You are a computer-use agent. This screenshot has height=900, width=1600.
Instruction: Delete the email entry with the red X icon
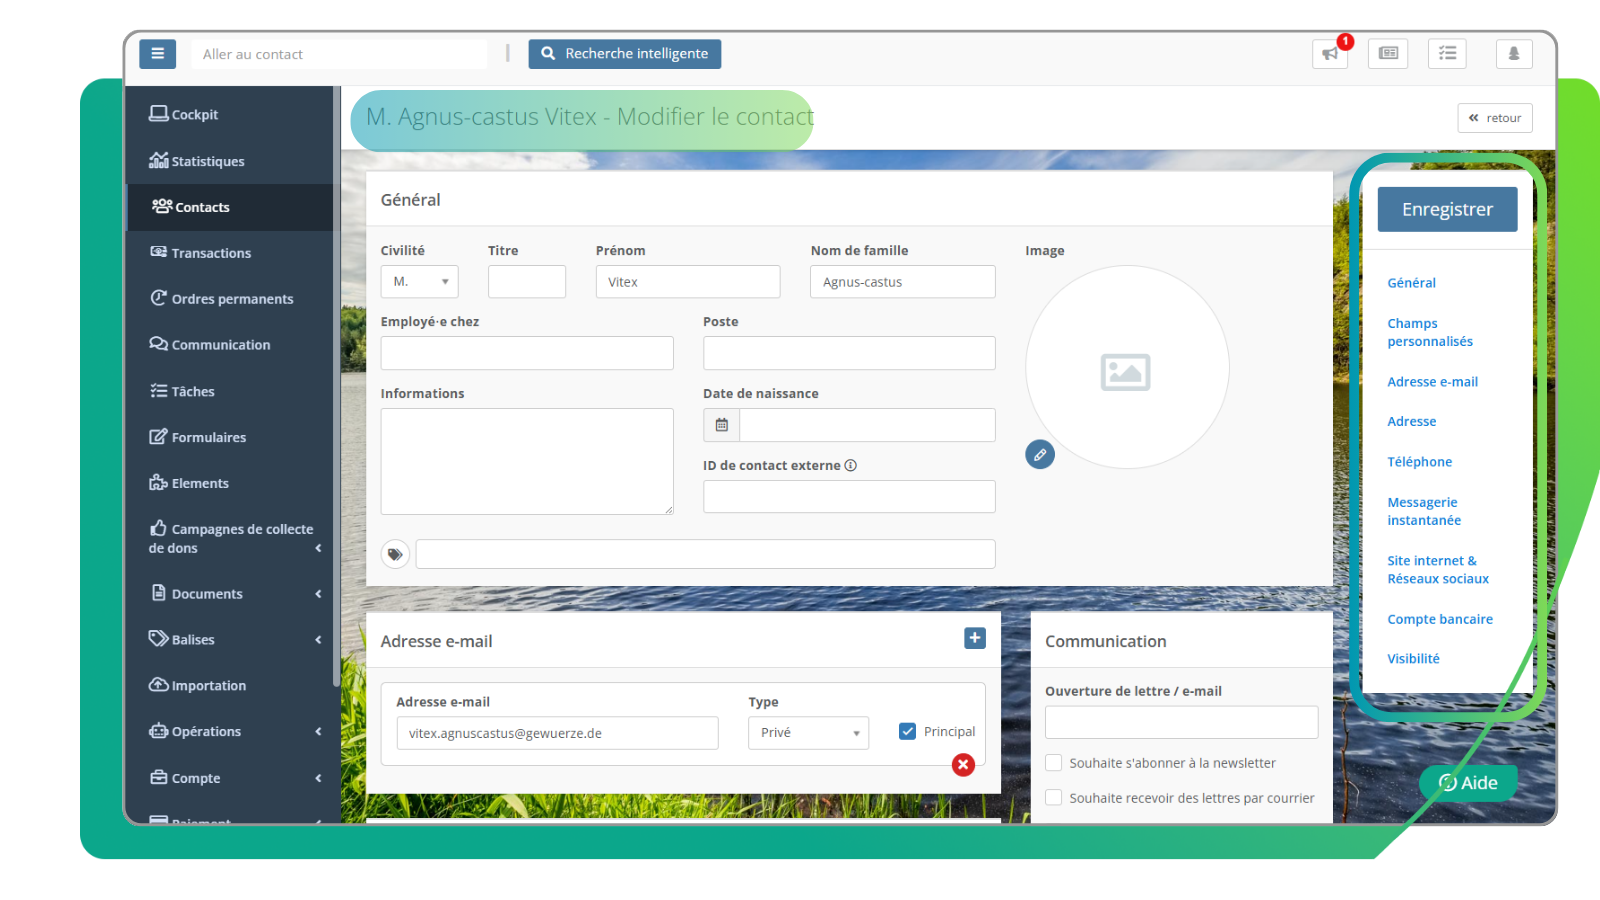point(962,764)
